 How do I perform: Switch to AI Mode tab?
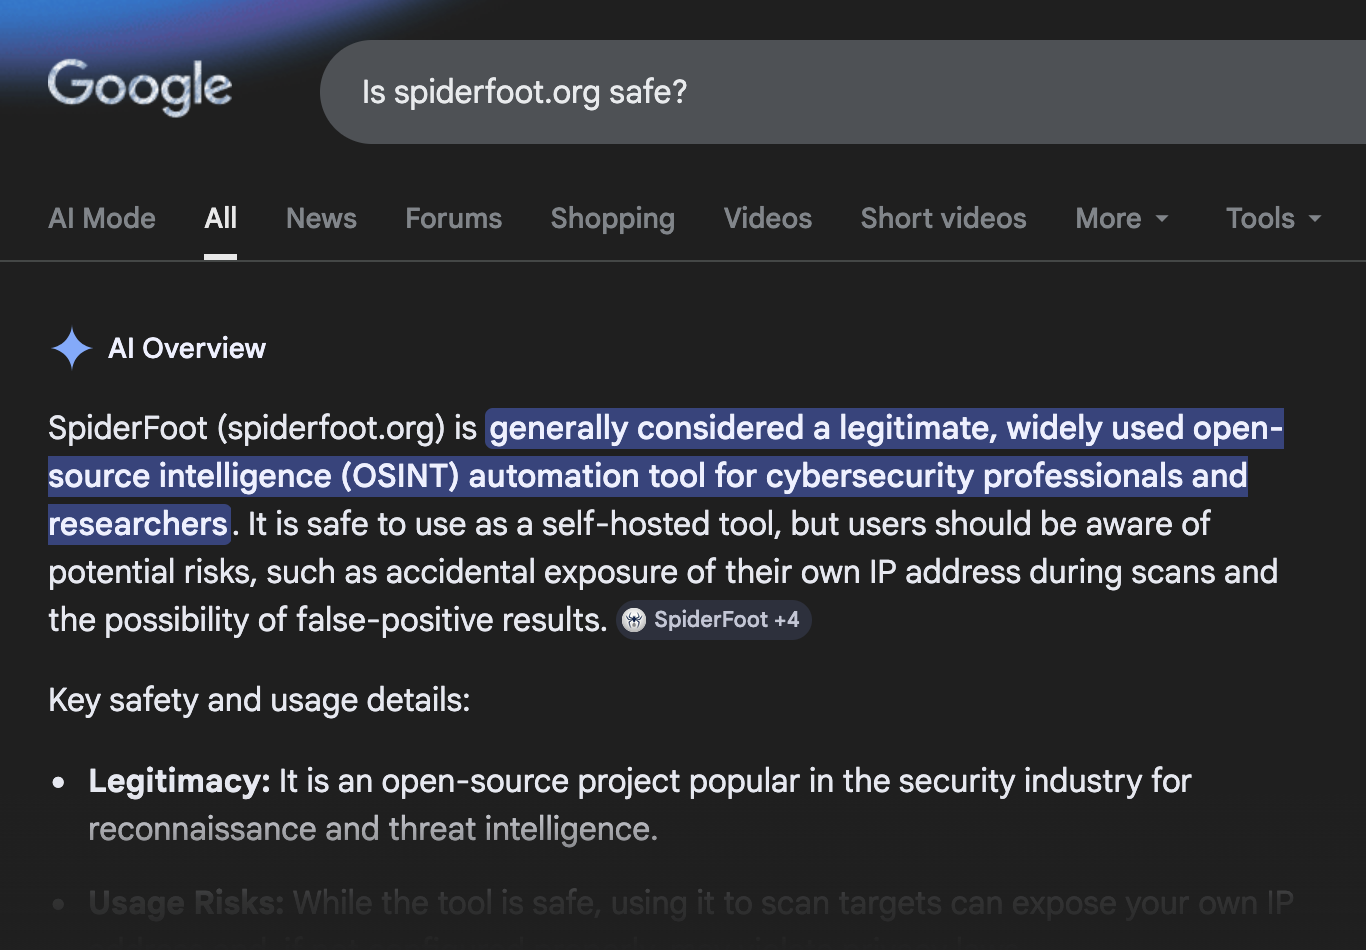(102, 219)
